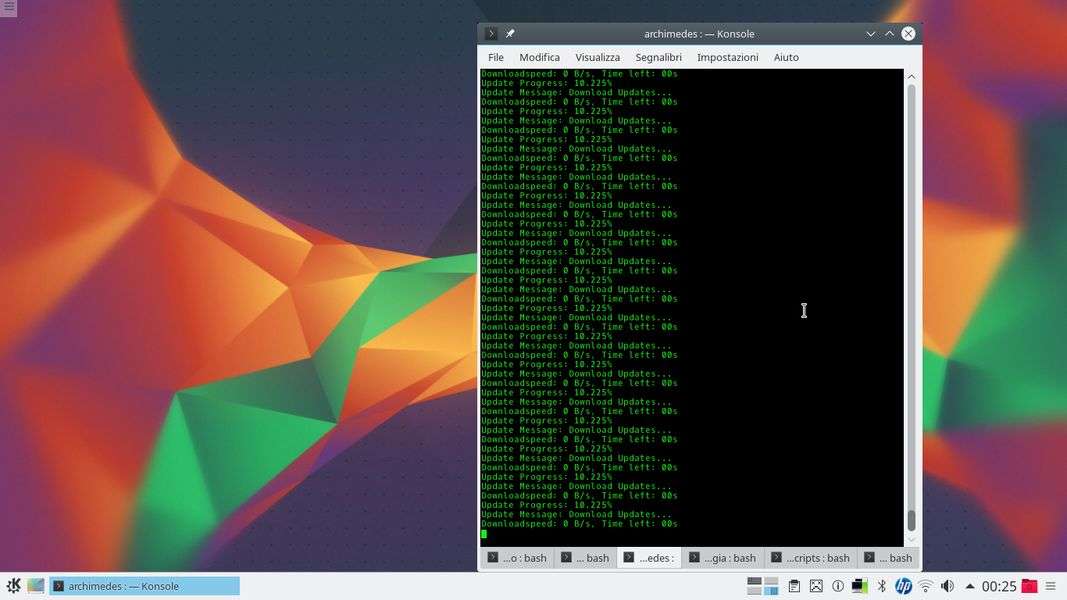Click the Konsole window menu icon in title bar

point(491,34)
